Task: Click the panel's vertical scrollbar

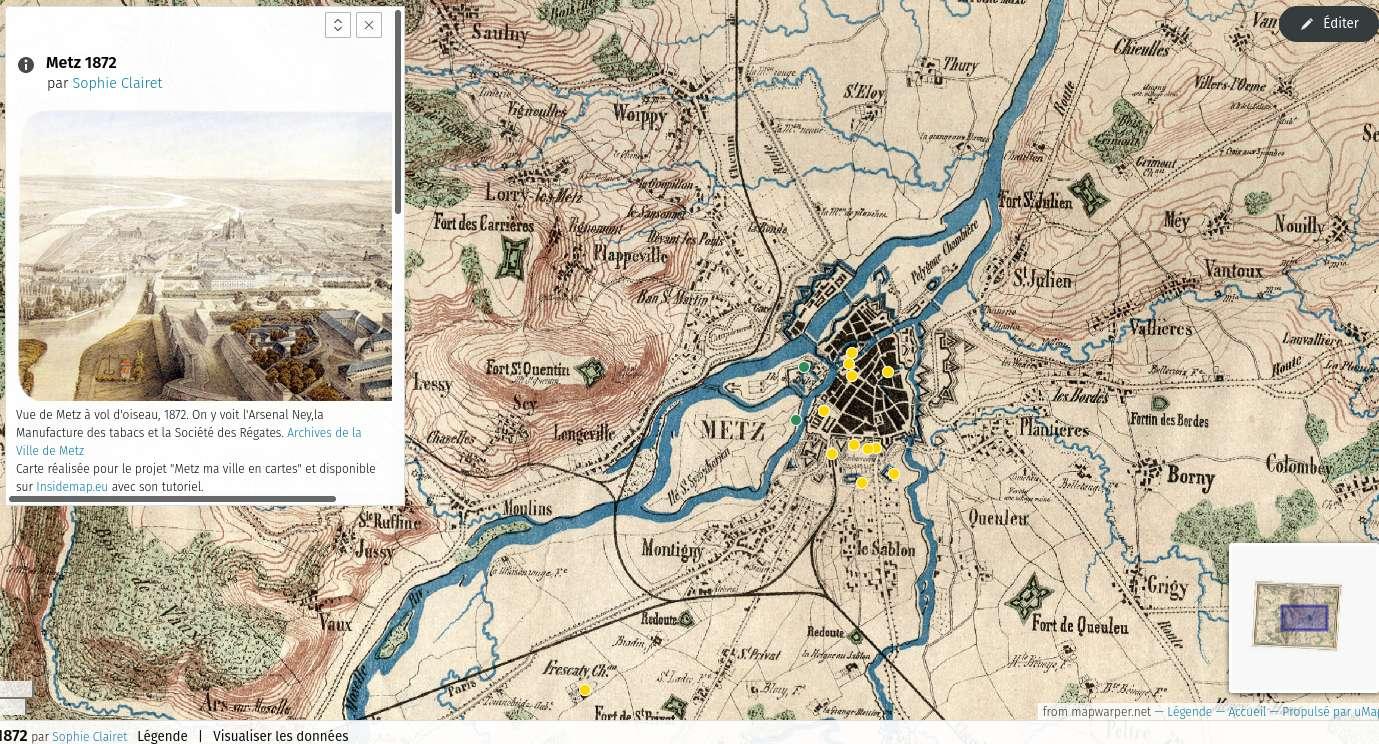Action: (398, 110)
